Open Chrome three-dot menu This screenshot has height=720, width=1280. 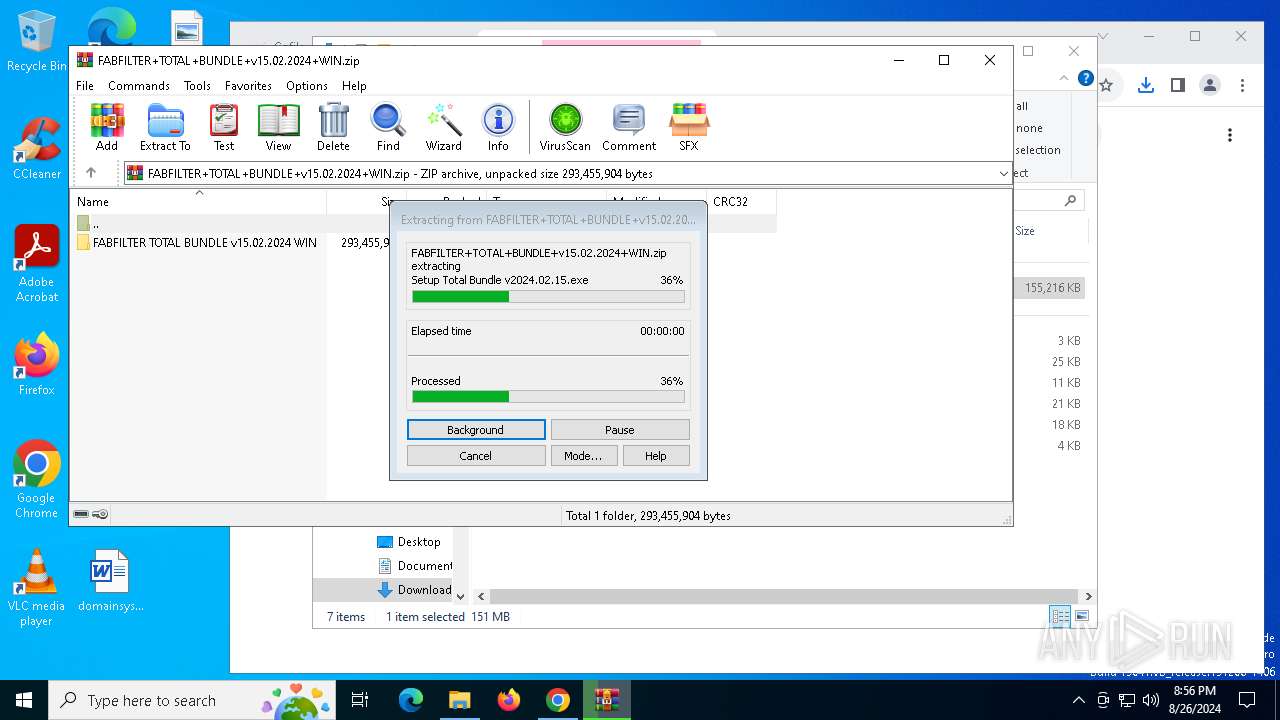[1242, 86]
